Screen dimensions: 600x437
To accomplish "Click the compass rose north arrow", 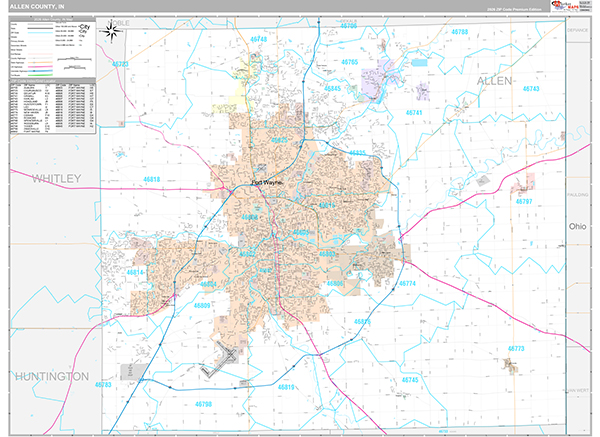I will point(112,32).
